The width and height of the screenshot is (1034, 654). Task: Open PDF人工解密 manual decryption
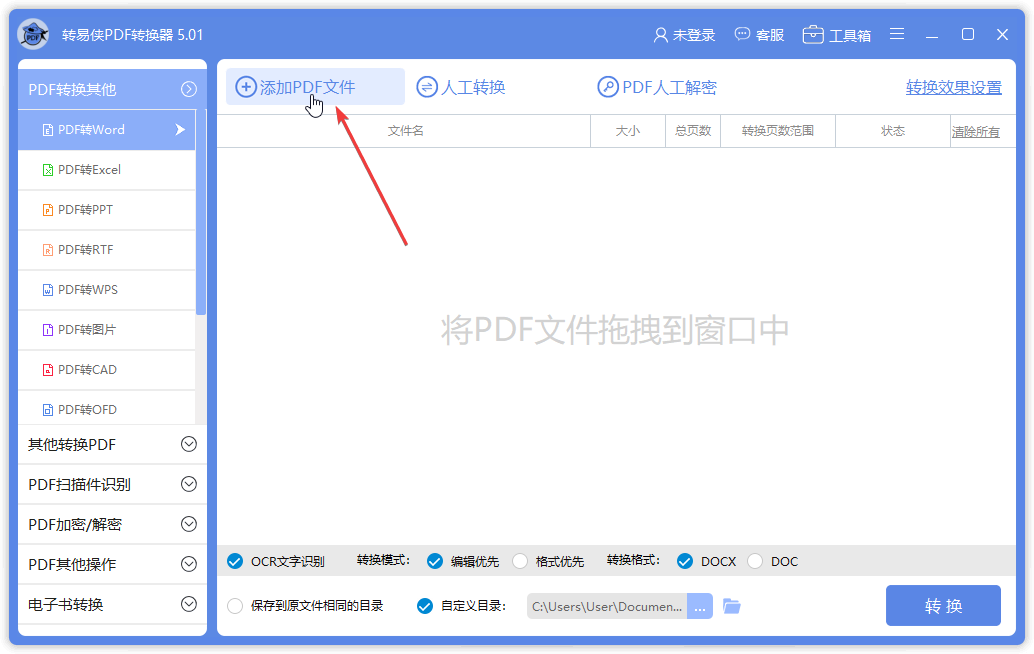(657, 87)
